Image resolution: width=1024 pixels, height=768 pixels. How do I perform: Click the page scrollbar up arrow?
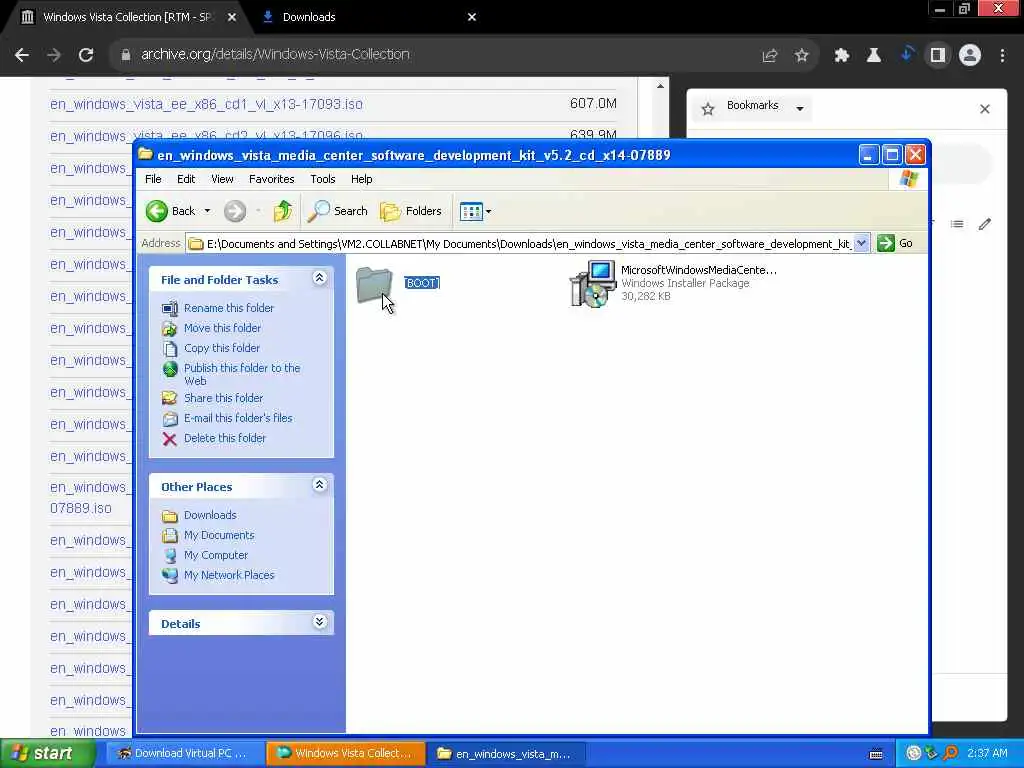660,86
